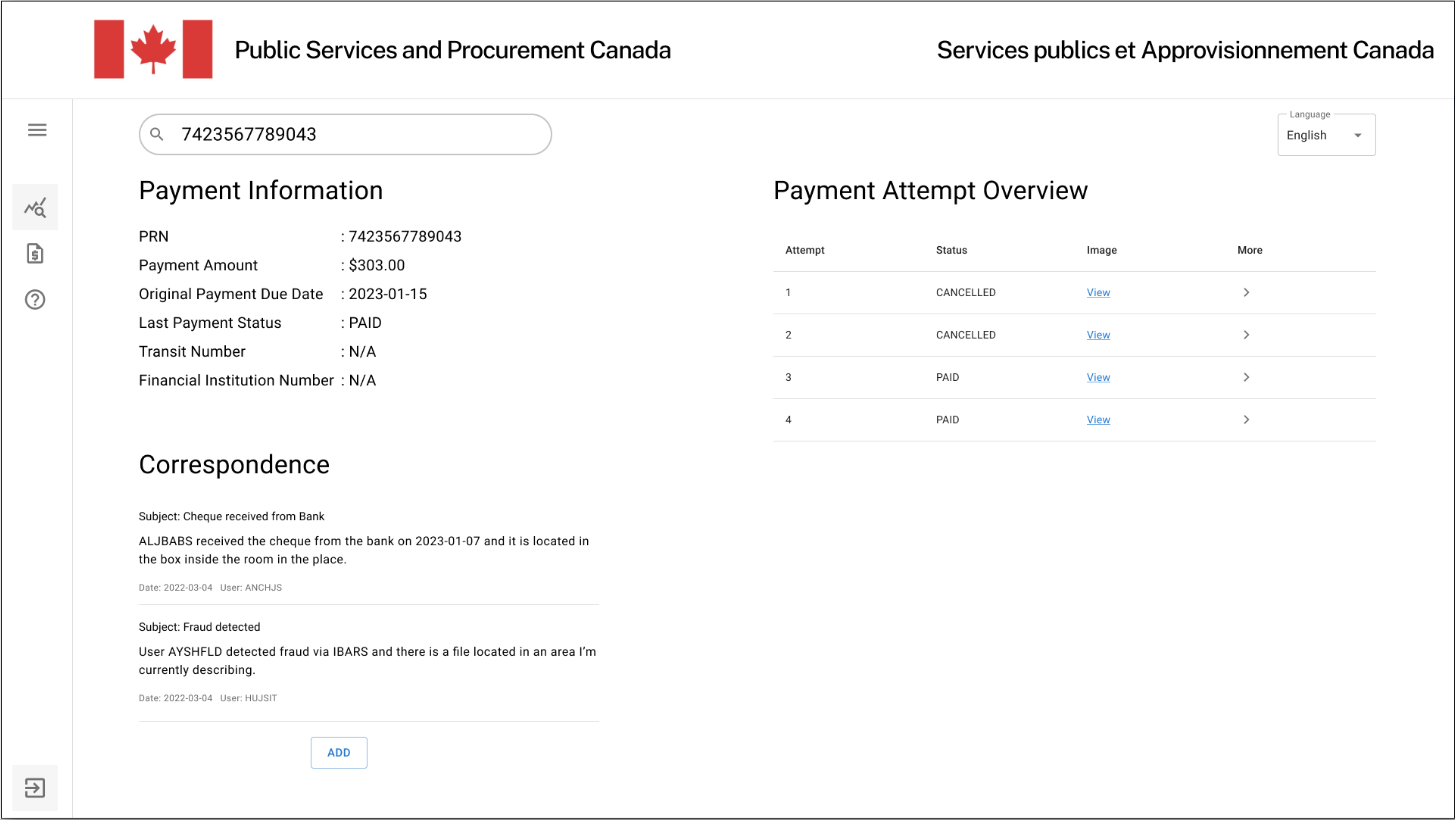Click the Payment Attempt Overview heading
Viewport: 1455px width, 820px height.
[x=930, y=191]
